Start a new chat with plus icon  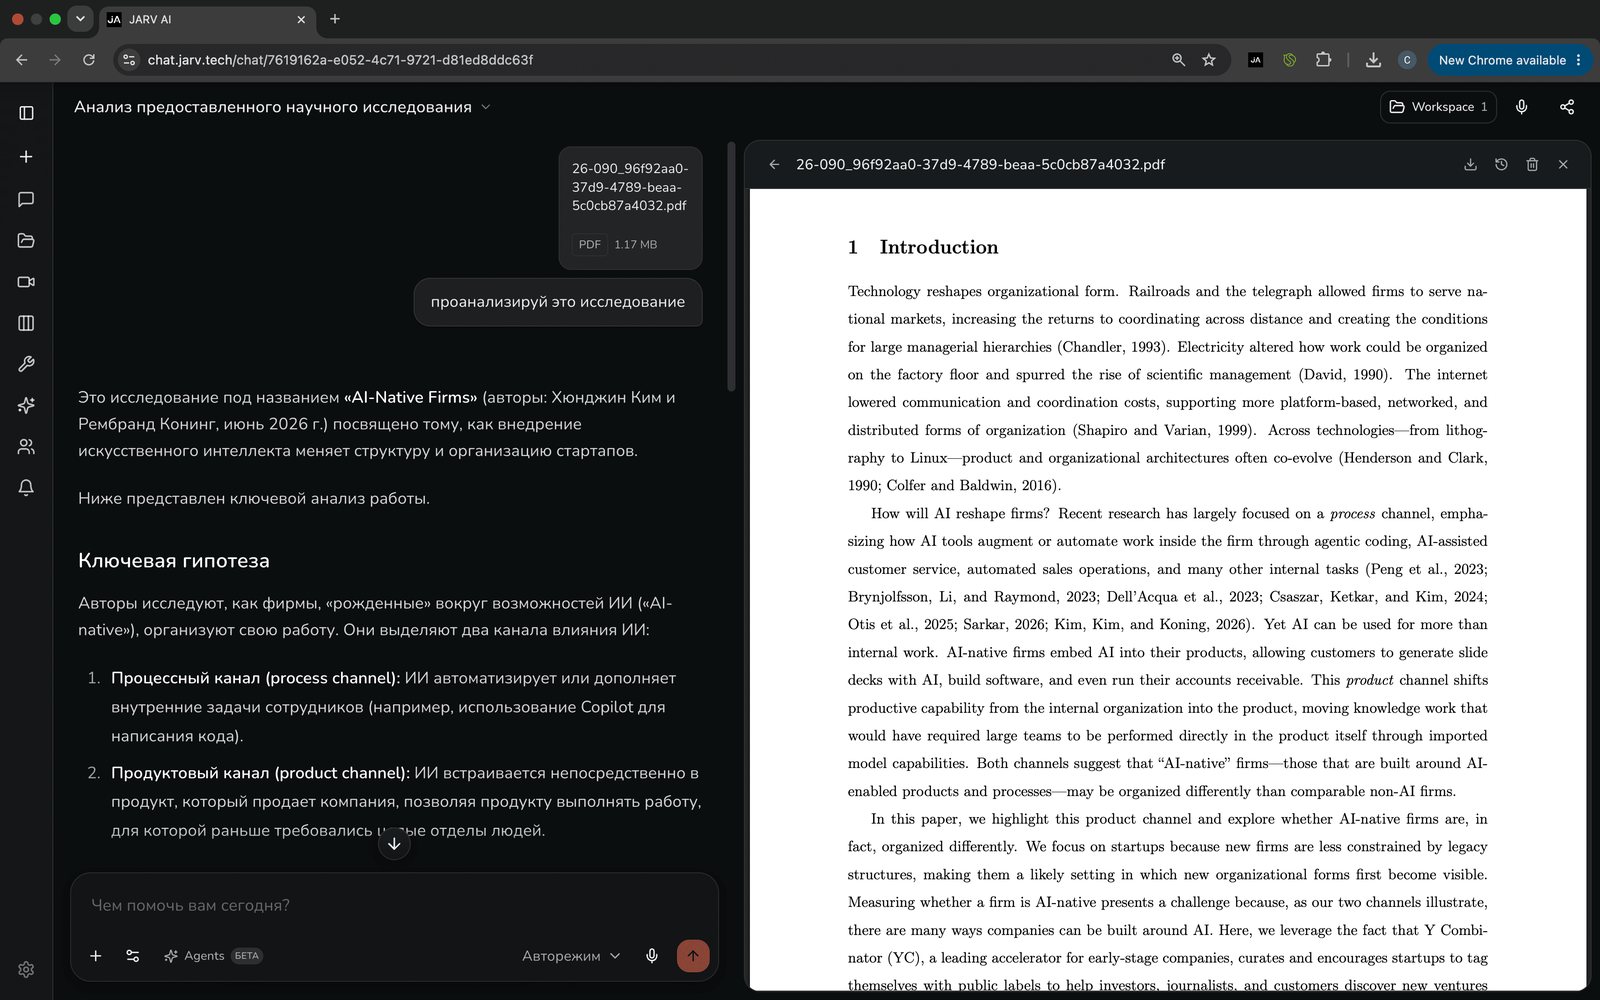27,157
